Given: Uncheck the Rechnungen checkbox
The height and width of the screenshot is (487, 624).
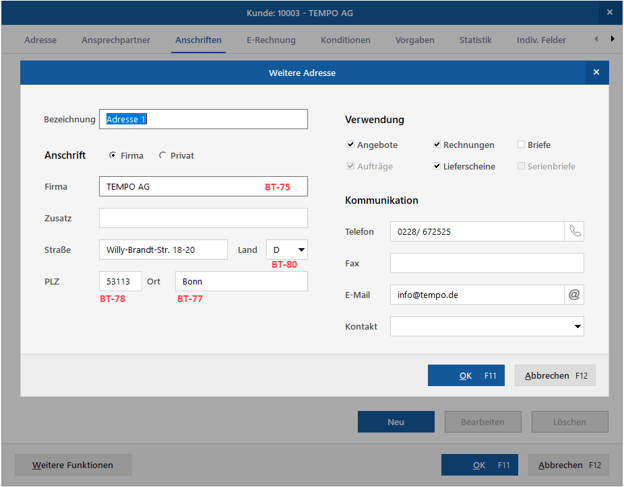Looking at the screenshot, I should 437,145.
